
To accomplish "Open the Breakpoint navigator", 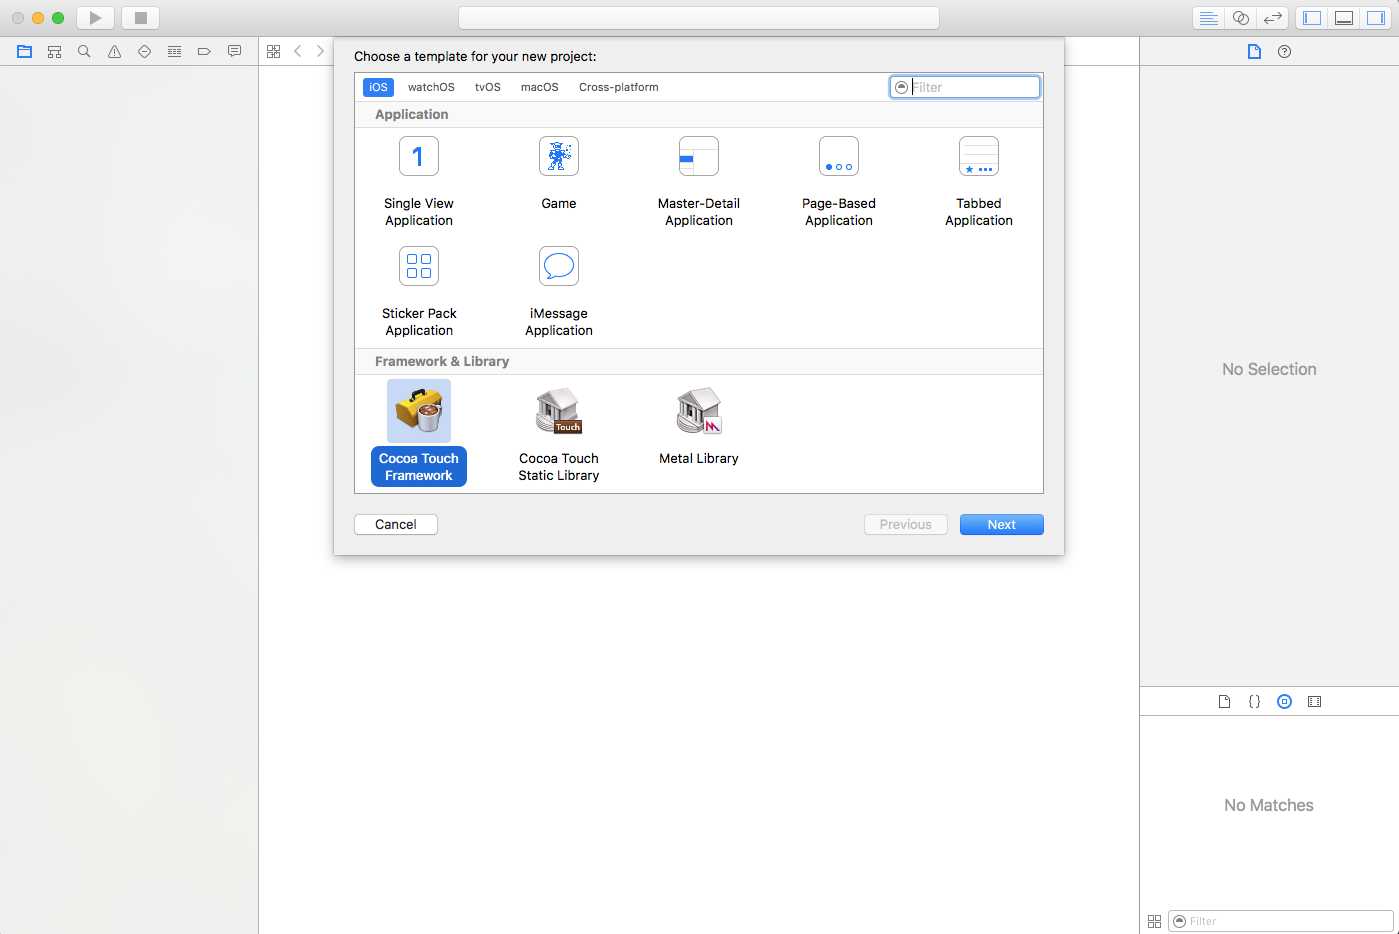I will pos(204,51).
